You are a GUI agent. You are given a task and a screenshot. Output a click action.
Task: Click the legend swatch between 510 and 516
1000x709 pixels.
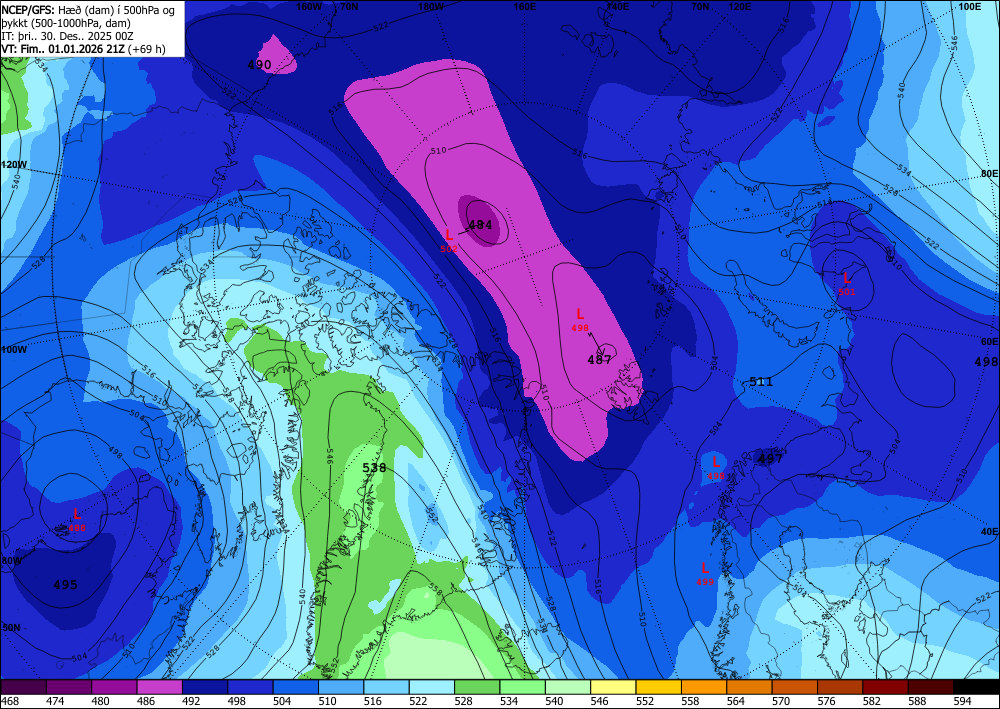pos(341,687)
